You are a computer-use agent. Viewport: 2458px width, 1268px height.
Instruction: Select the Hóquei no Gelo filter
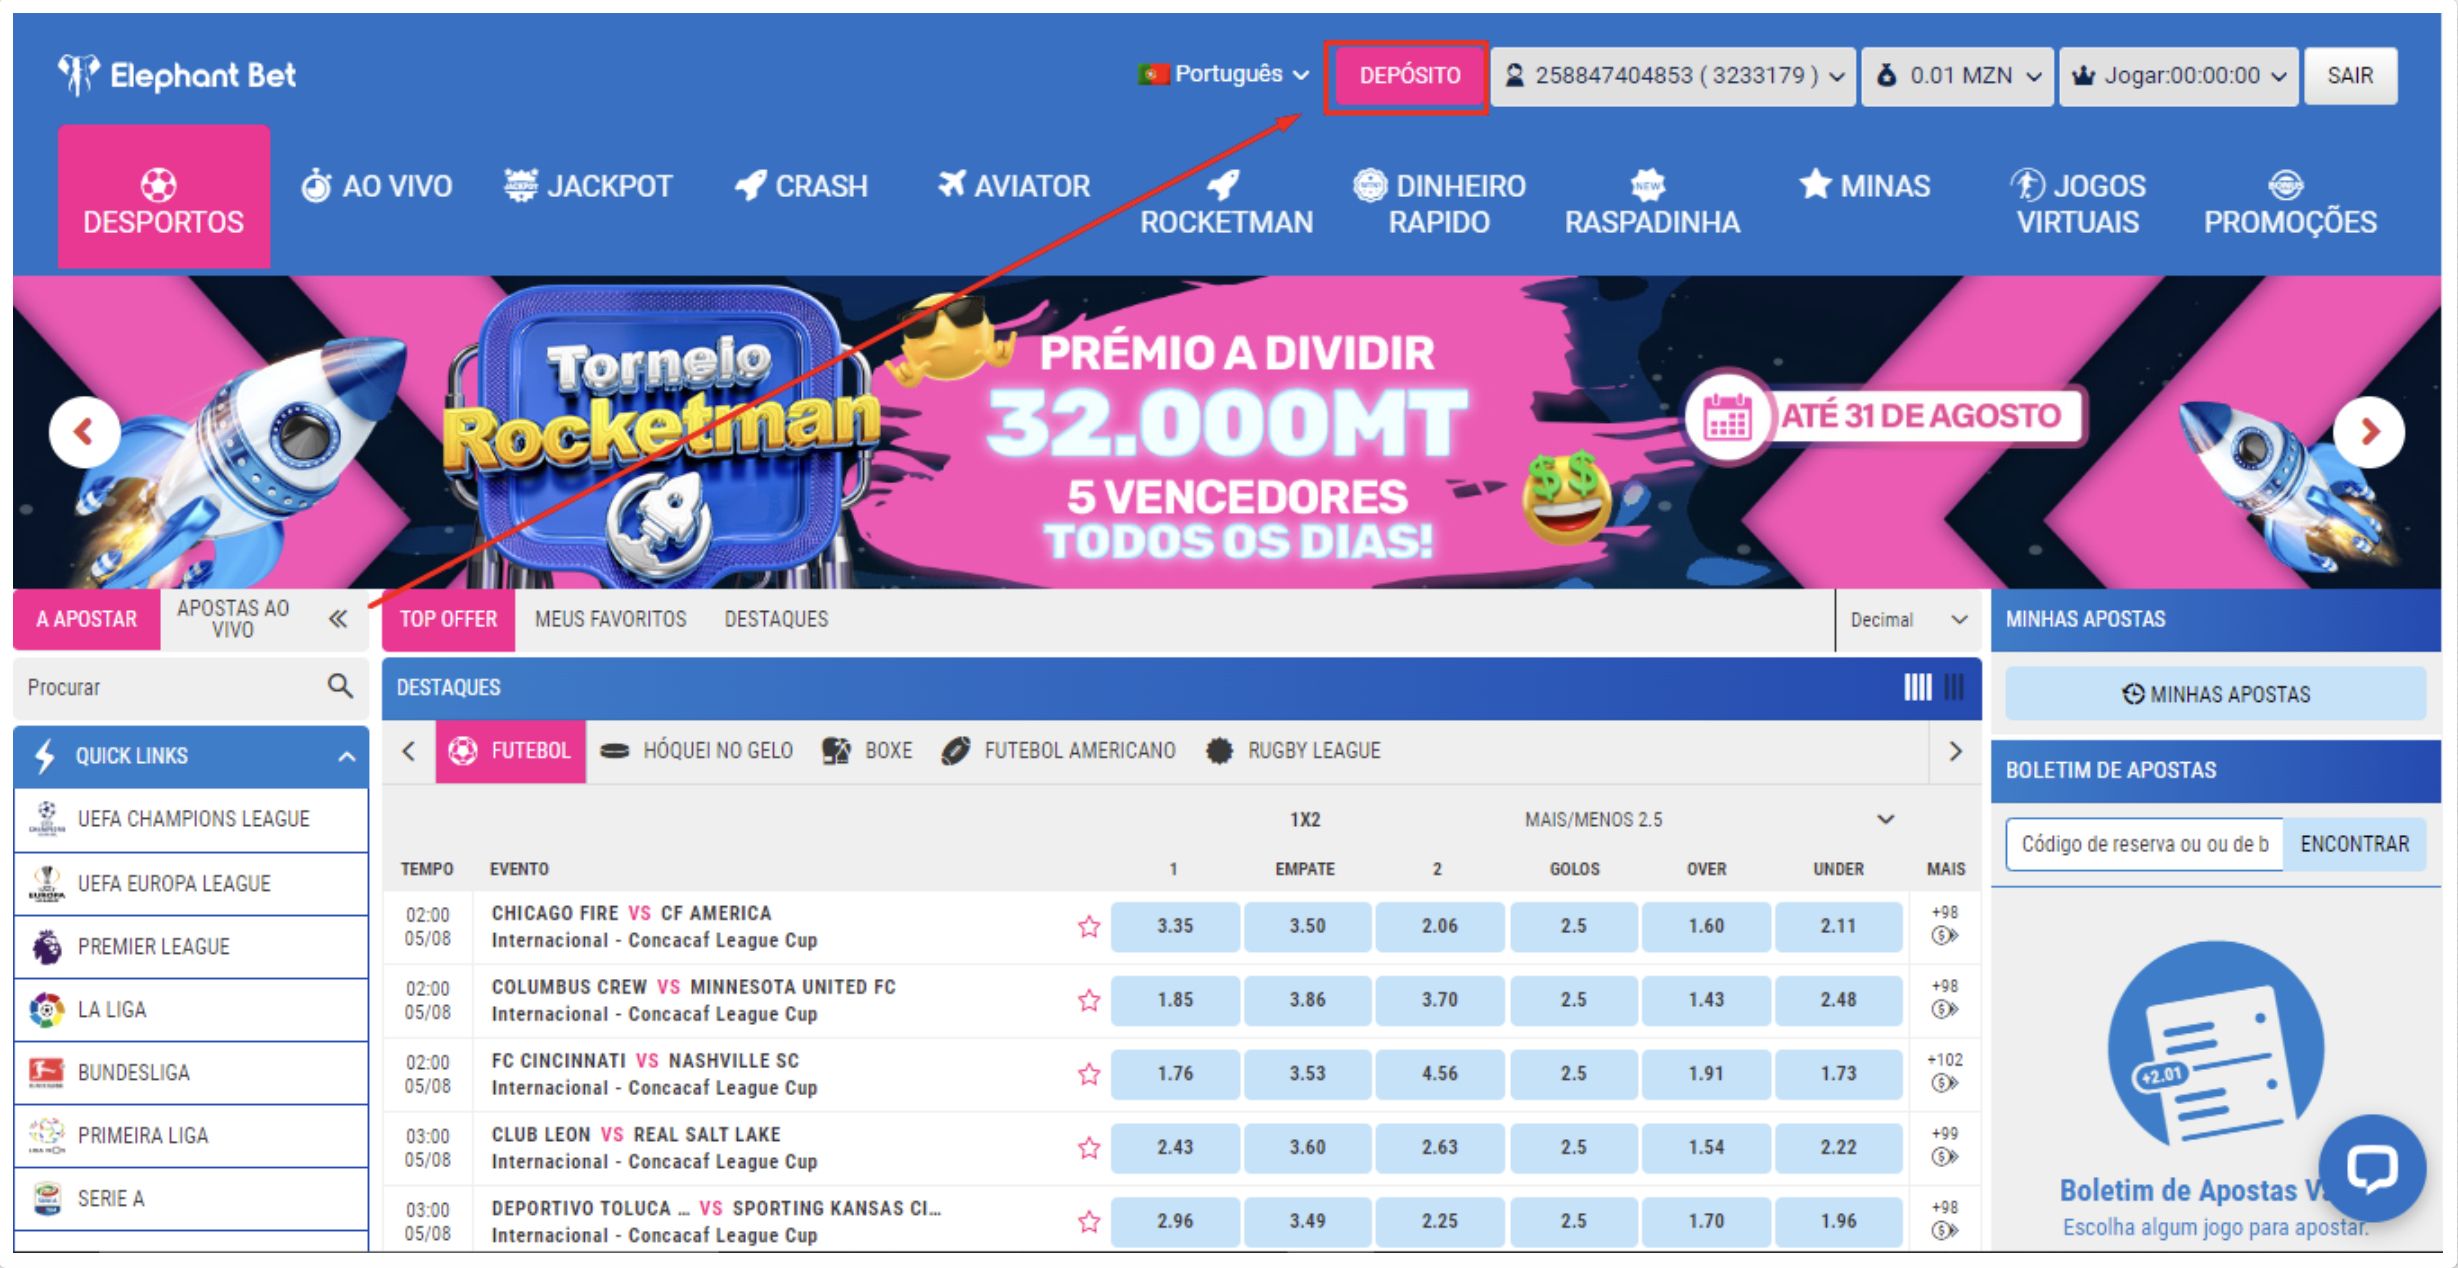[697, 751]
